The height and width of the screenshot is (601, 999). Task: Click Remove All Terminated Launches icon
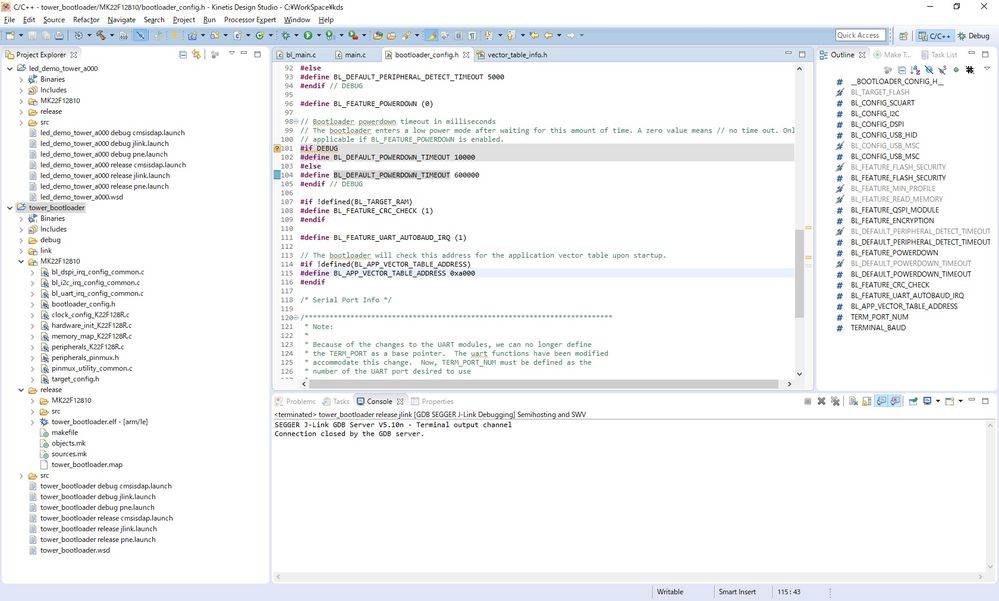(x=835, y=401)
